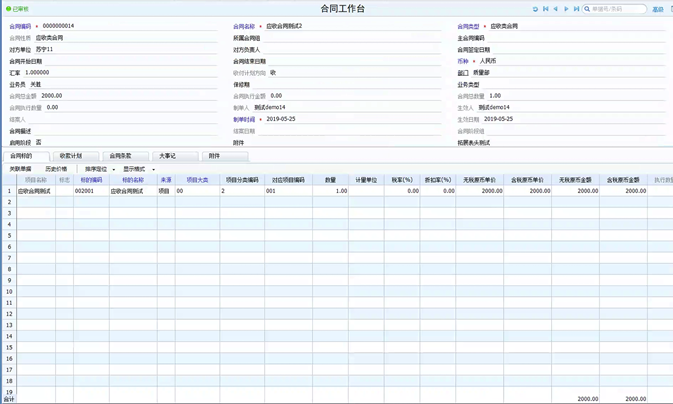Click the 生效日期 field 2019-05-25

[574, 119]
